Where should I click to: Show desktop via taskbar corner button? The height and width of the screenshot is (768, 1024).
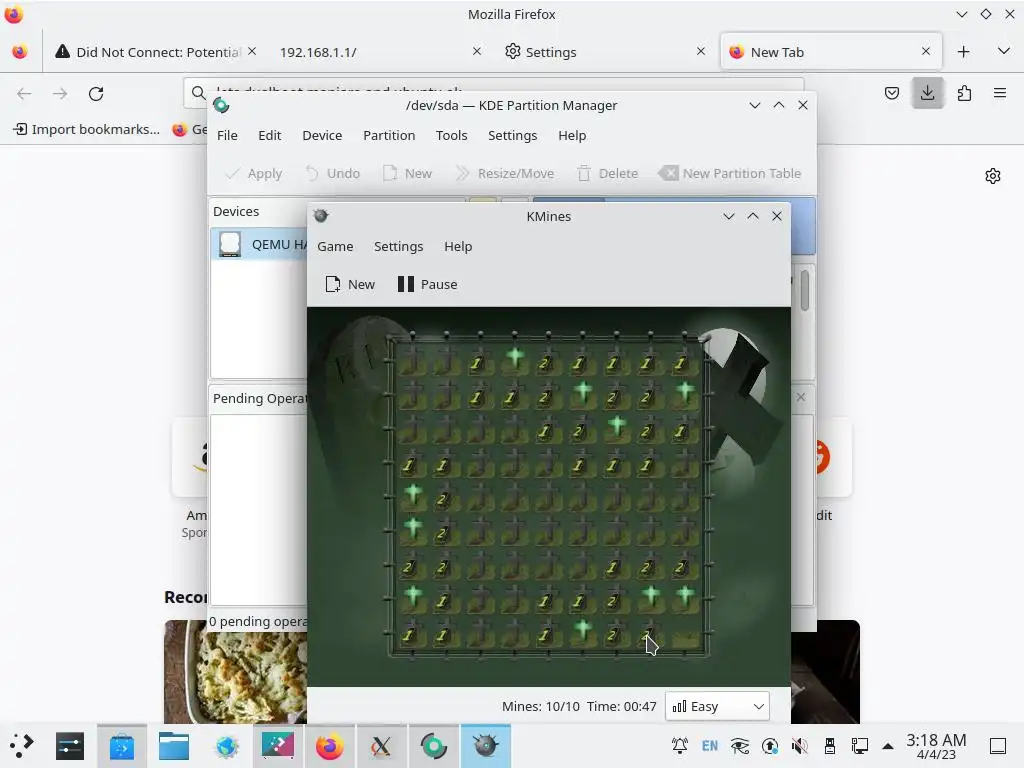[x=998, y=746]
